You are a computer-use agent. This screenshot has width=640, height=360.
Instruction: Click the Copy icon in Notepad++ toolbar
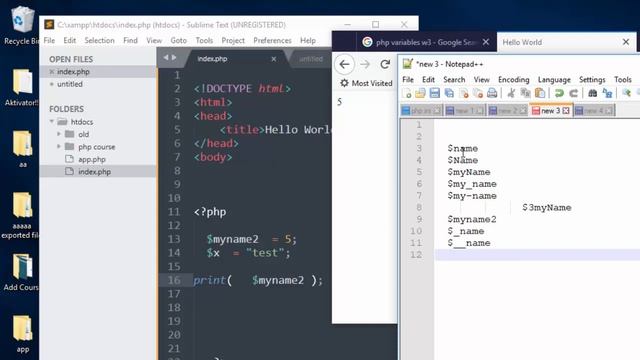pos(525,93)
